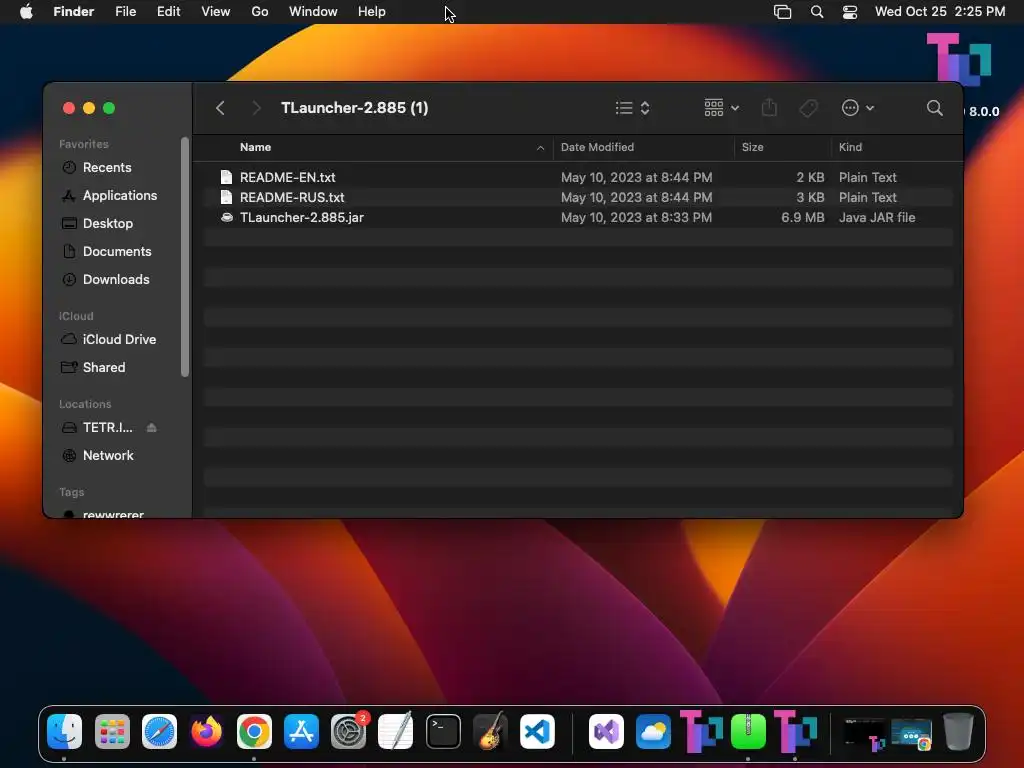
Task: Open the ellipsis action menu
Action: click(857, 108)
